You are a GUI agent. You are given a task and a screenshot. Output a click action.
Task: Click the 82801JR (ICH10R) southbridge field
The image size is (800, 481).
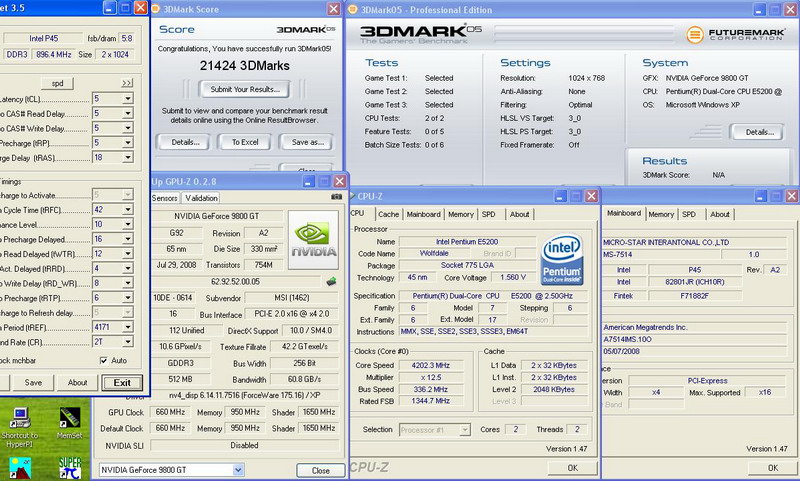tap(694, 282)
